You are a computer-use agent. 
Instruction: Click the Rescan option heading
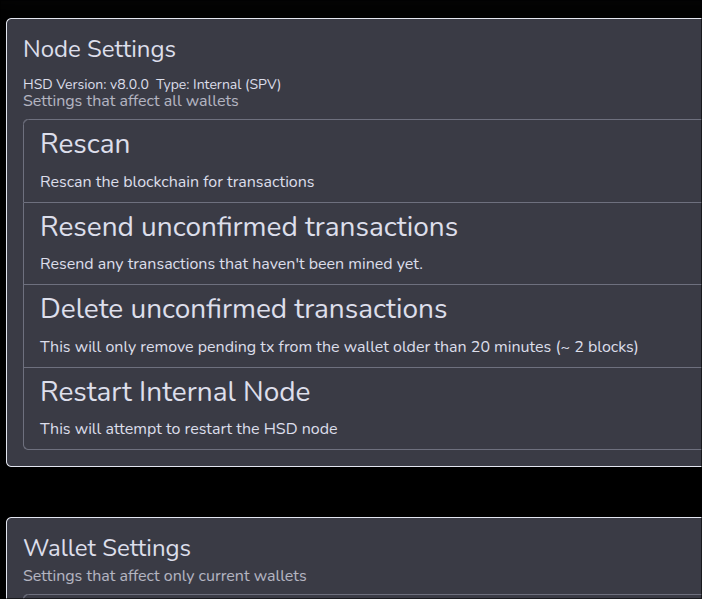[x=85, y=144]
